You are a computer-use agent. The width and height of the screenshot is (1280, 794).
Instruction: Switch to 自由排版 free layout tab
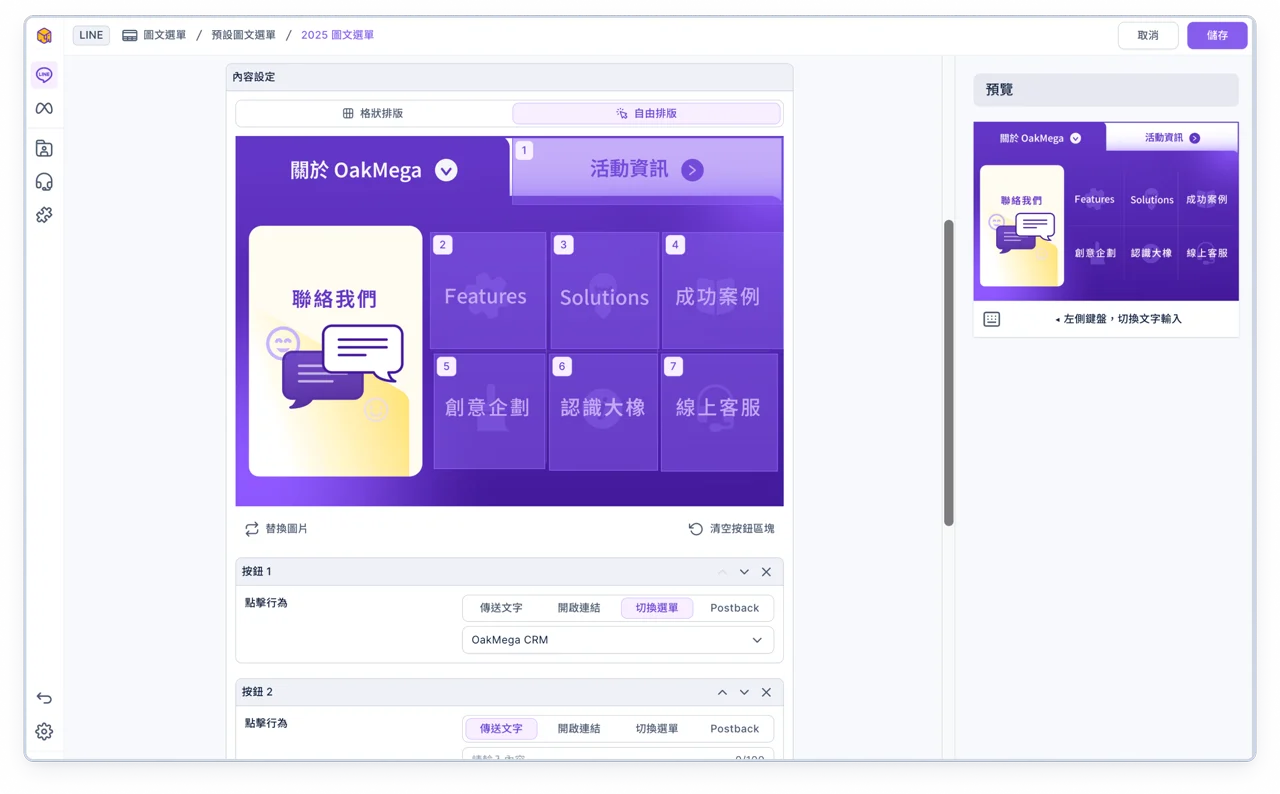click(x=647, y=114)
